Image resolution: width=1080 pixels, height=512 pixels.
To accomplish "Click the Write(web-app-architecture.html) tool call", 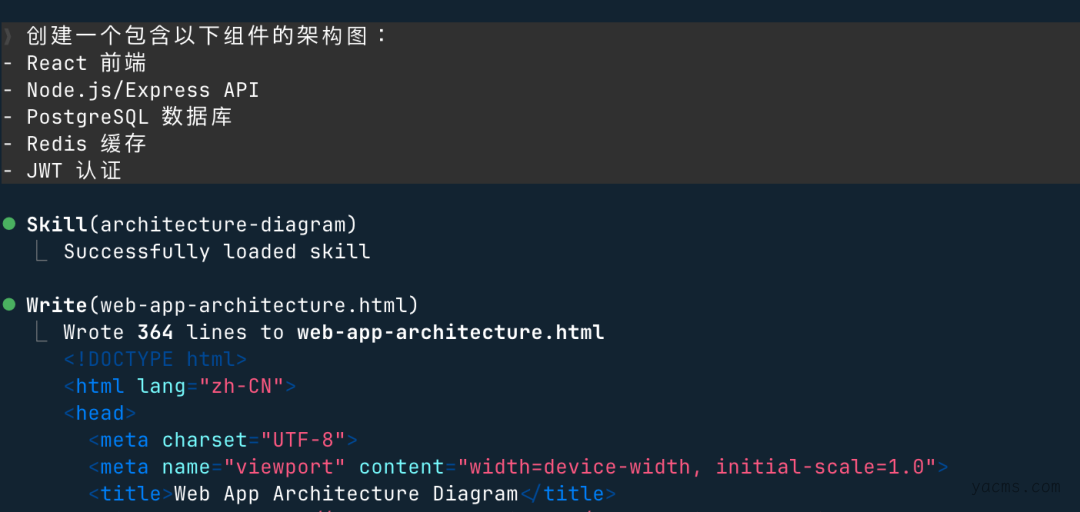I will (x=222, y=304).
